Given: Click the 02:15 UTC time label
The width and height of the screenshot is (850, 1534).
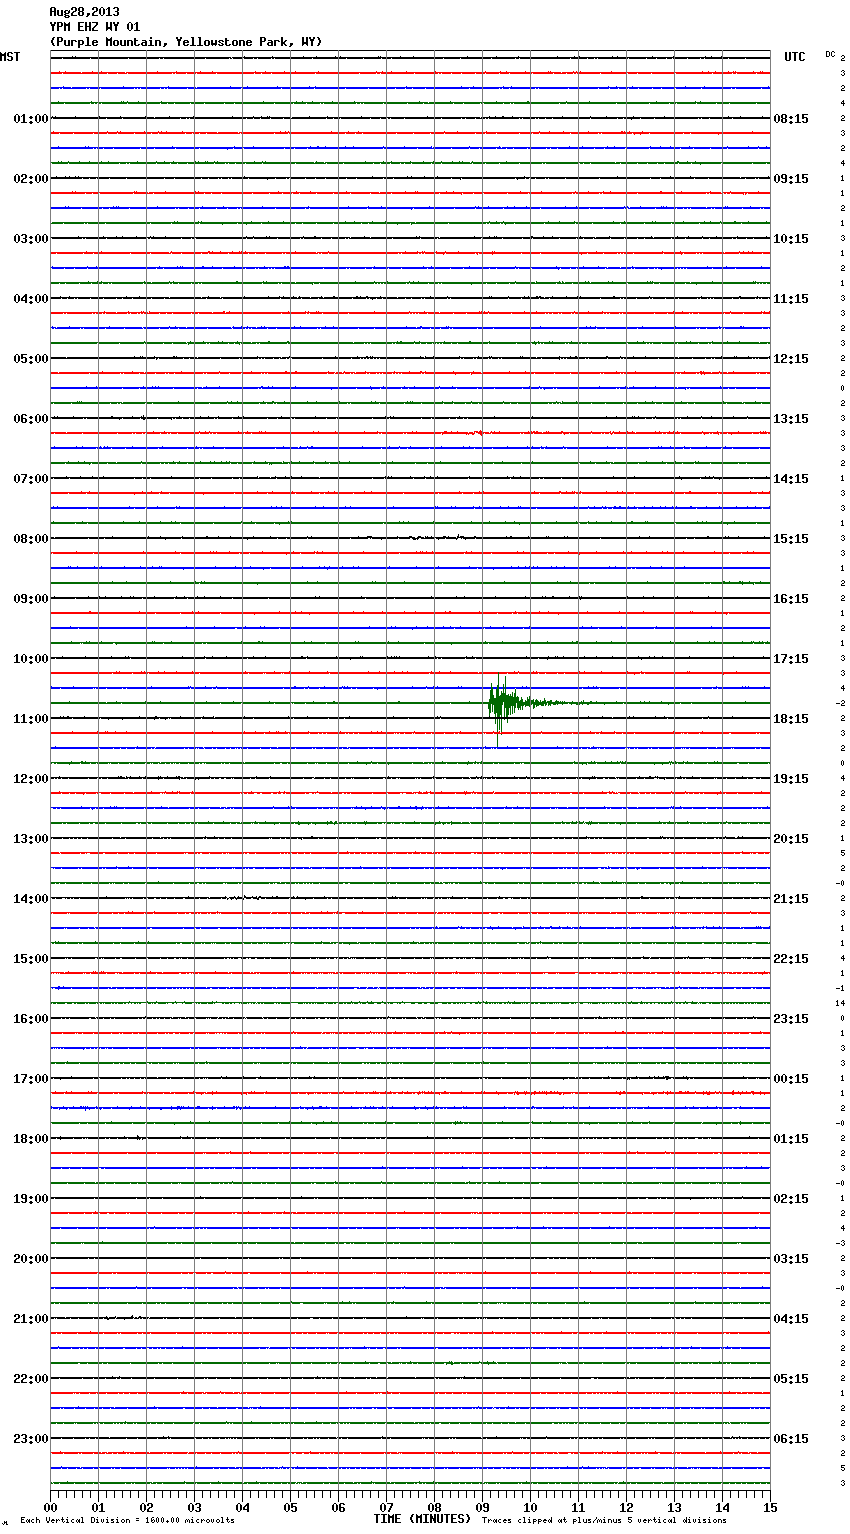Looking at the screenshot, I should pos(791,1199).
